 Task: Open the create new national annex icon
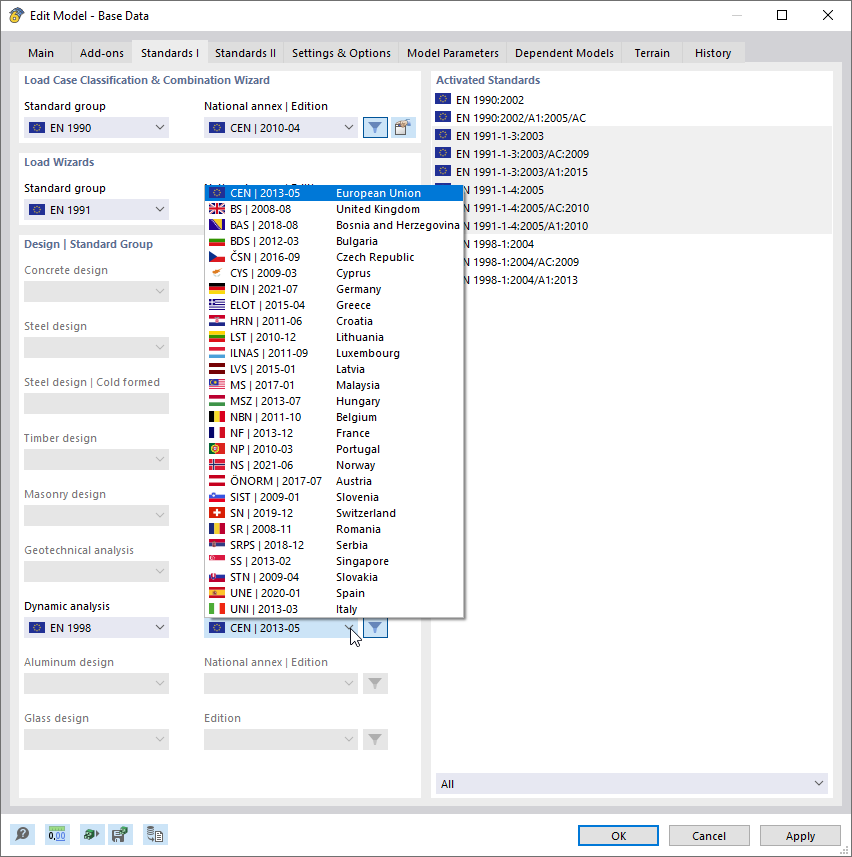tap(402, 127)
